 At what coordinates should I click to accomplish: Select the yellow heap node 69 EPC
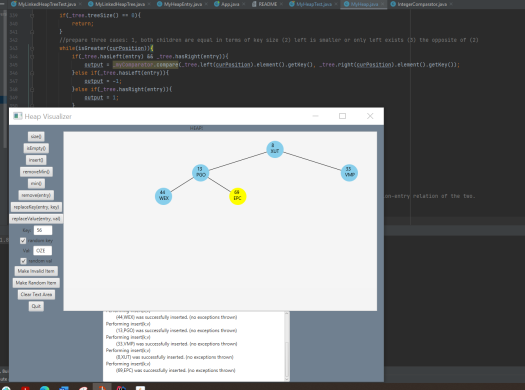tap(238, 196)
